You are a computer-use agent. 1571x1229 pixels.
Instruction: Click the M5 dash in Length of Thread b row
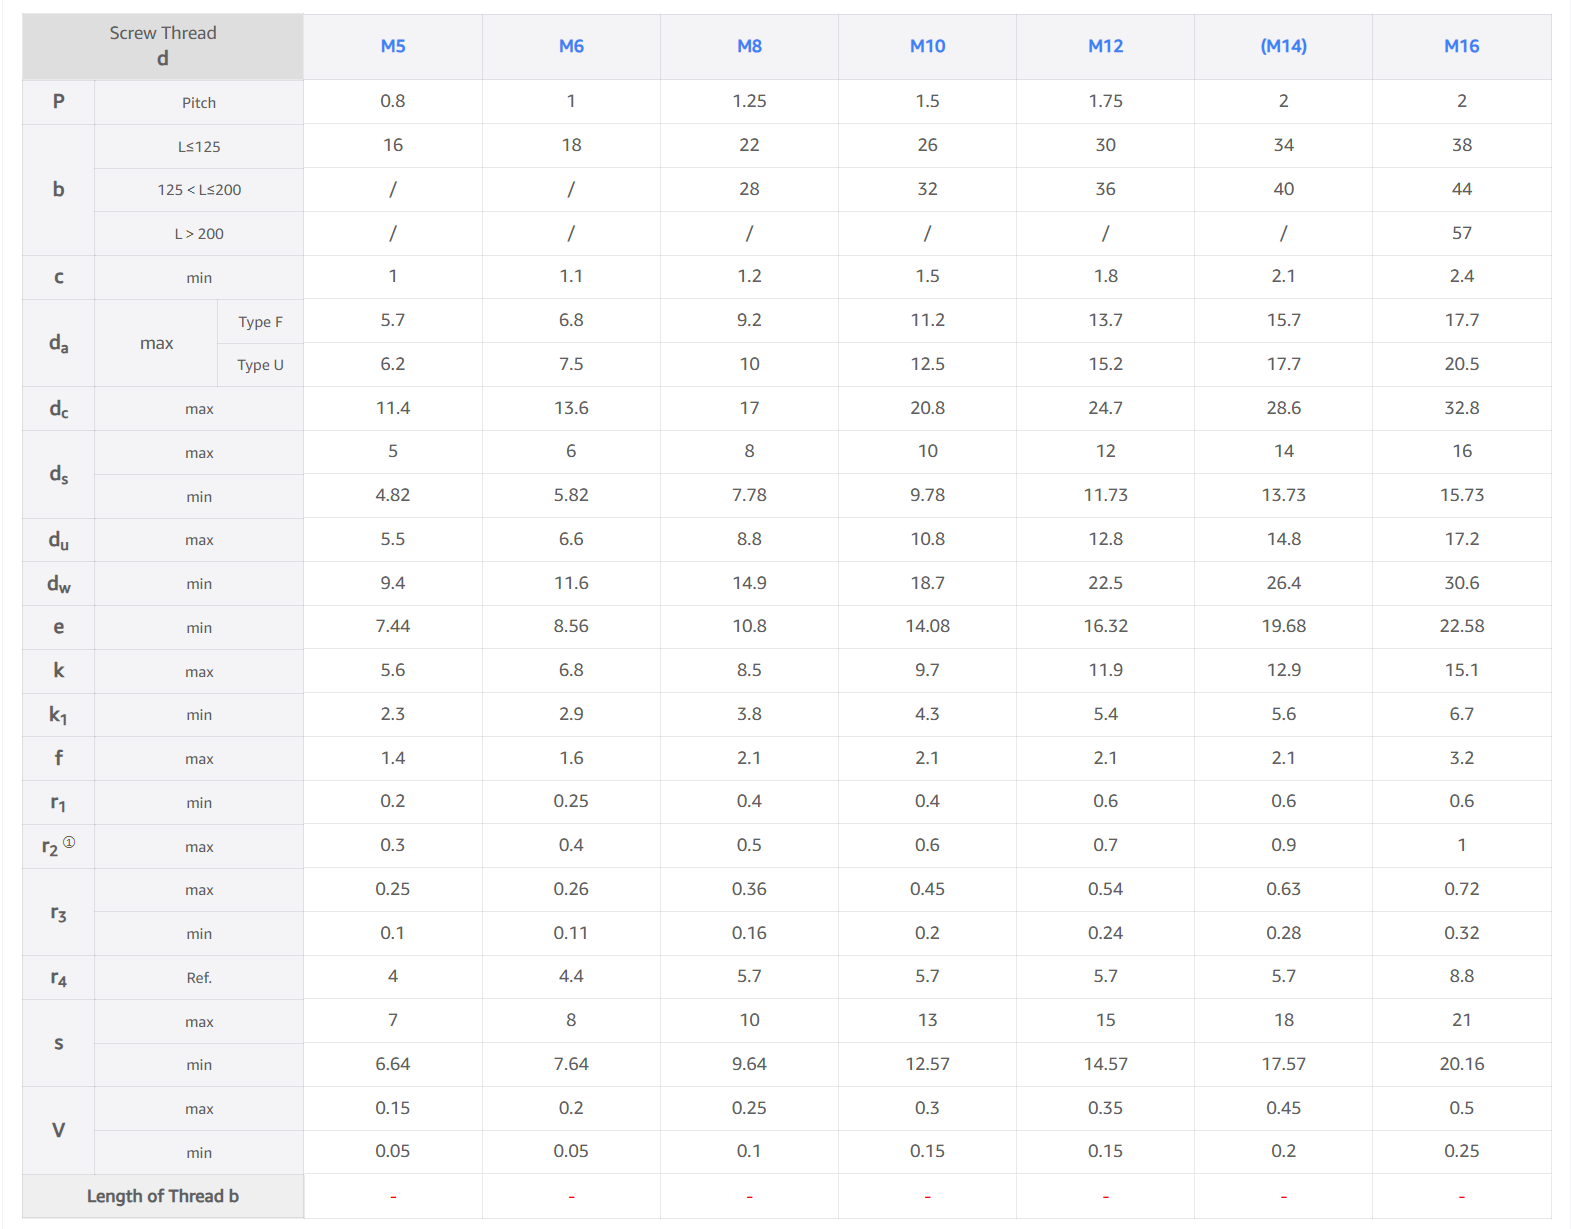pos(392,1196)
